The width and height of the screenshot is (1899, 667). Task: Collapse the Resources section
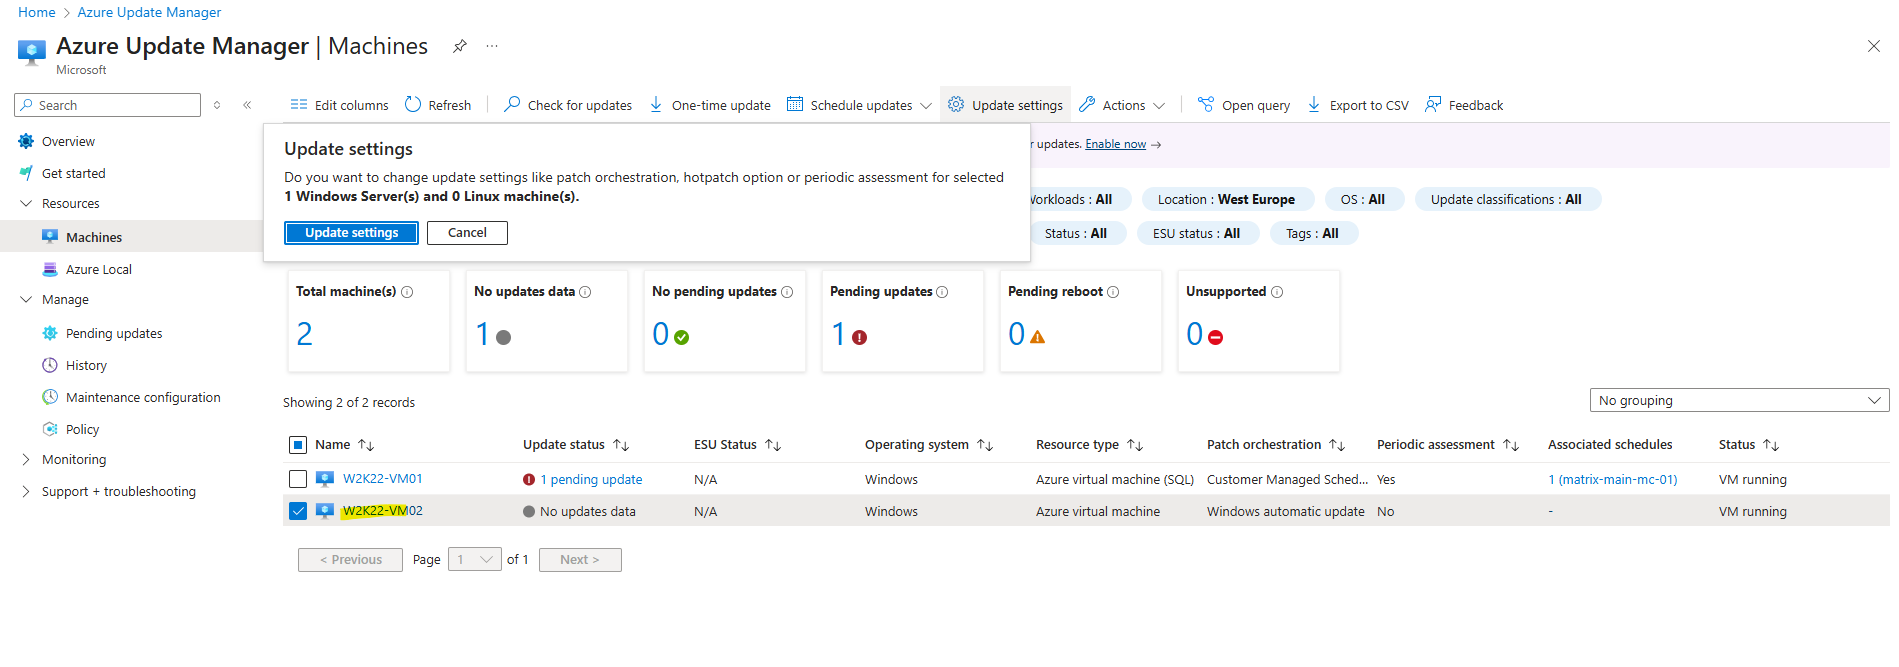click(x=26, y=203)
